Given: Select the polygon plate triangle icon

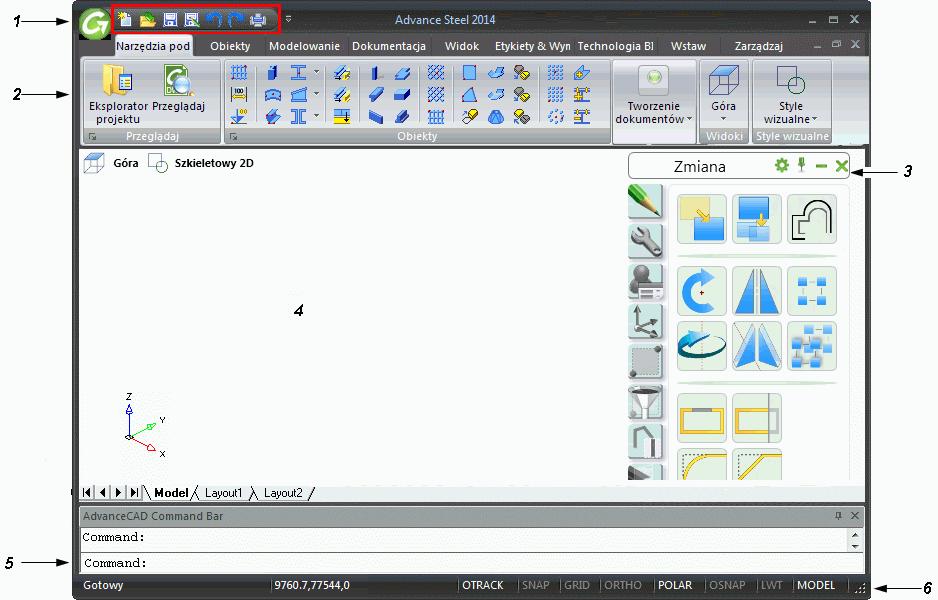Looking at the screenshot, I should coord(470,95).
